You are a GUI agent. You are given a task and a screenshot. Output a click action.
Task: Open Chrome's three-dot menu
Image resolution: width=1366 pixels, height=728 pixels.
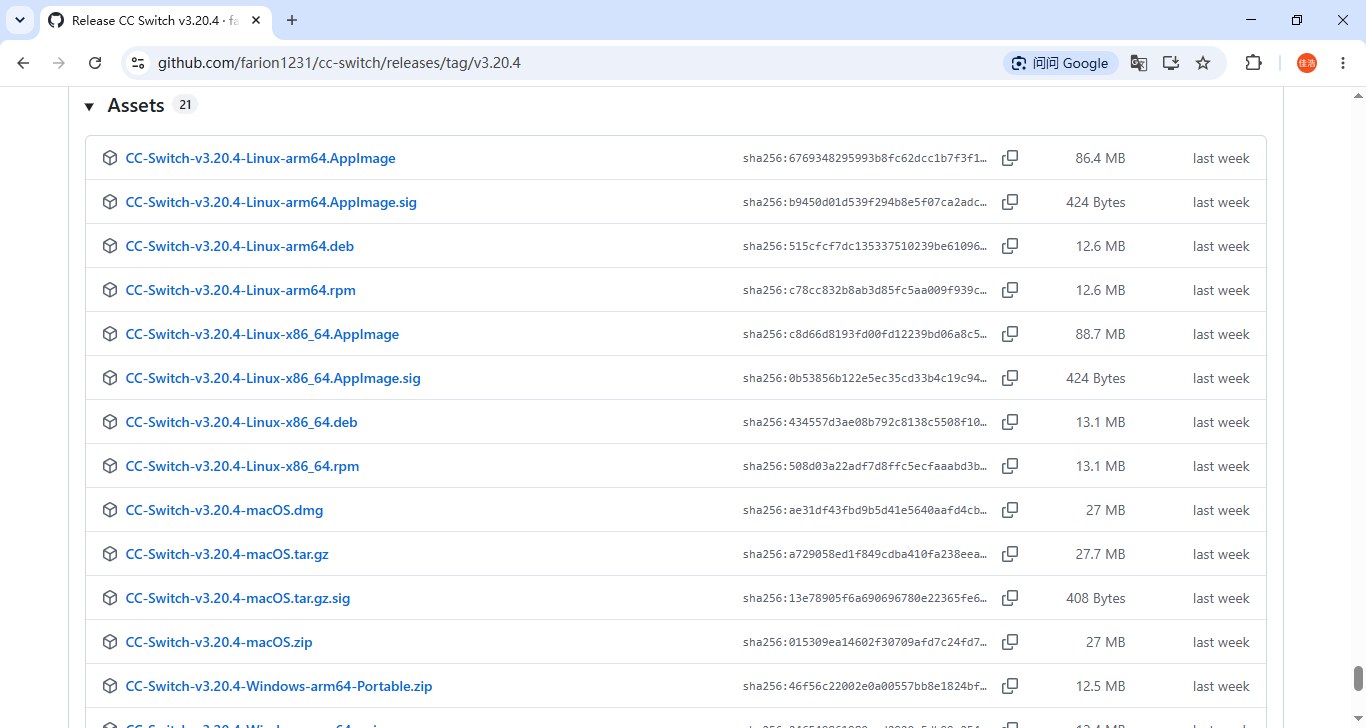pos(1343,63)
